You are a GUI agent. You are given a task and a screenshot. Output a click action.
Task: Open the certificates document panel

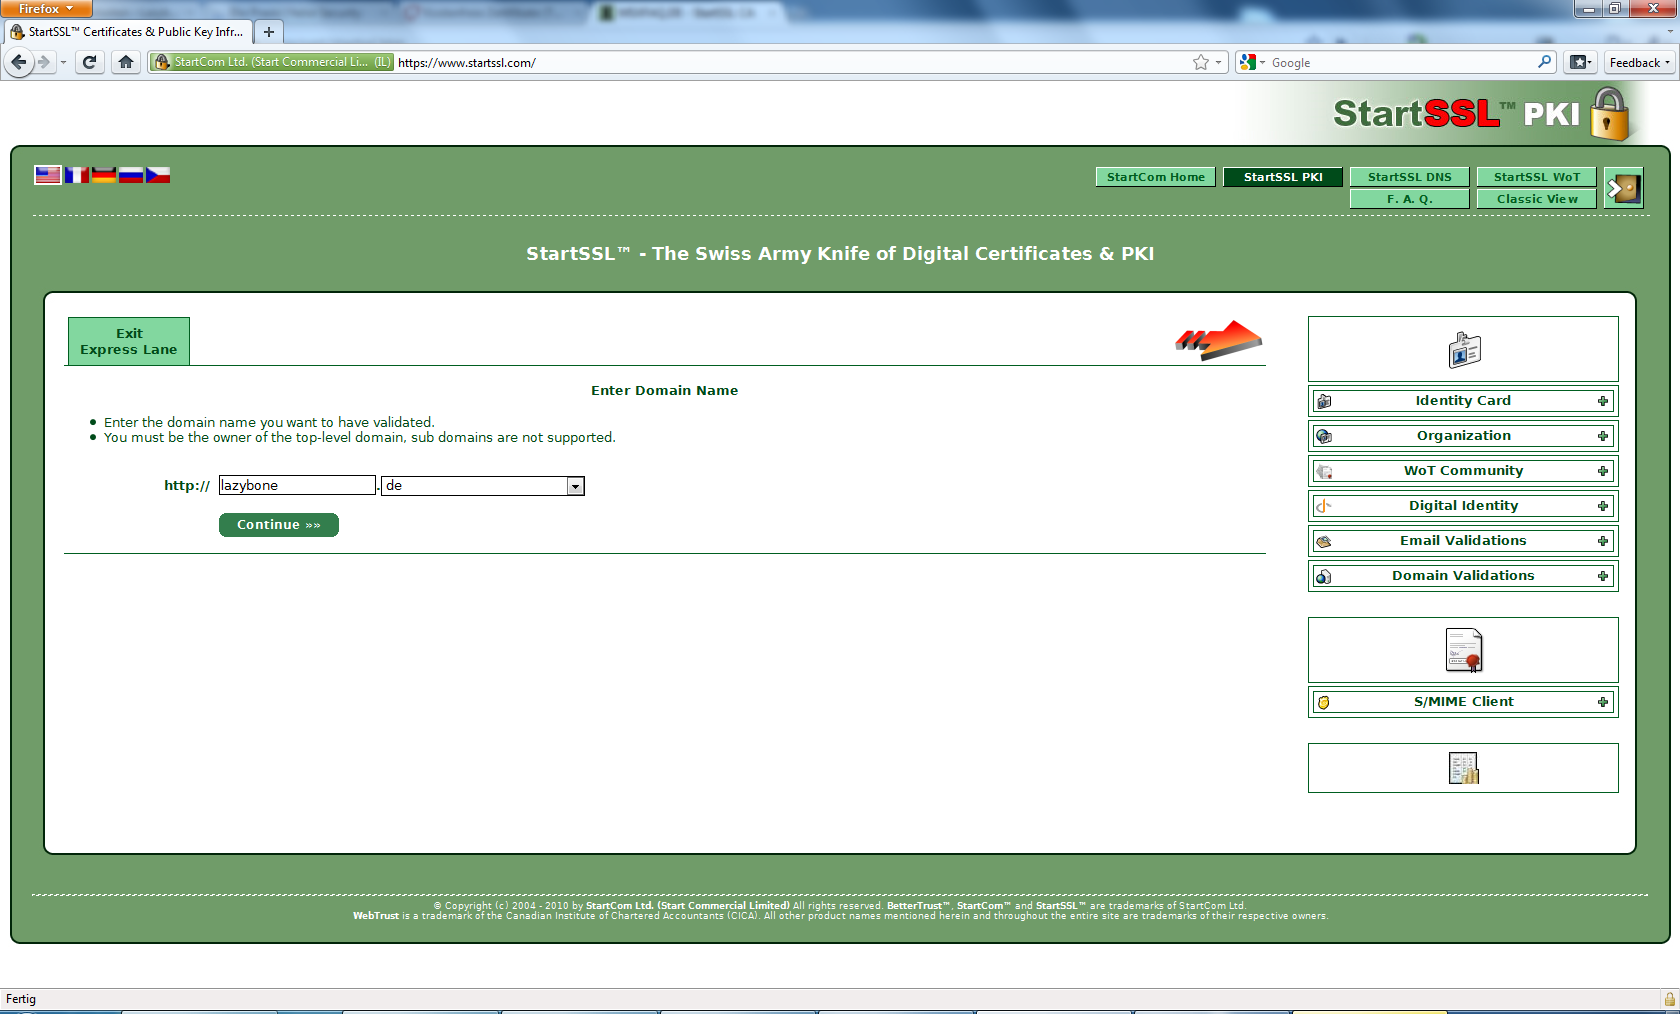tap(1464, 650)
